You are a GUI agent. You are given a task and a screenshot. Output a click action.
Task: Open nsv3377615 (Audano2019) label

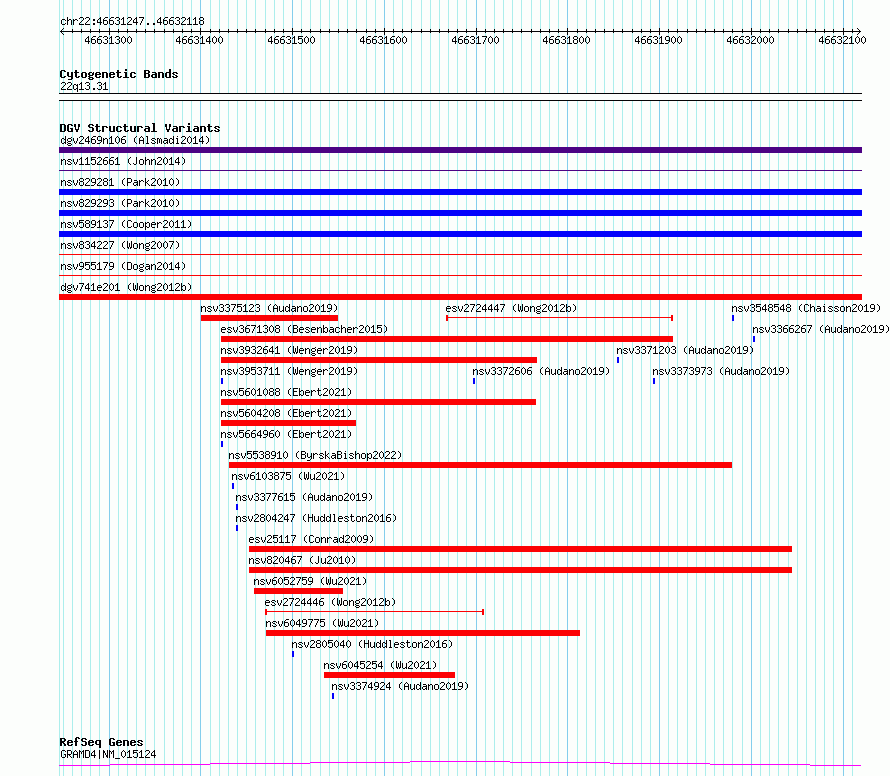pos(304,497)
